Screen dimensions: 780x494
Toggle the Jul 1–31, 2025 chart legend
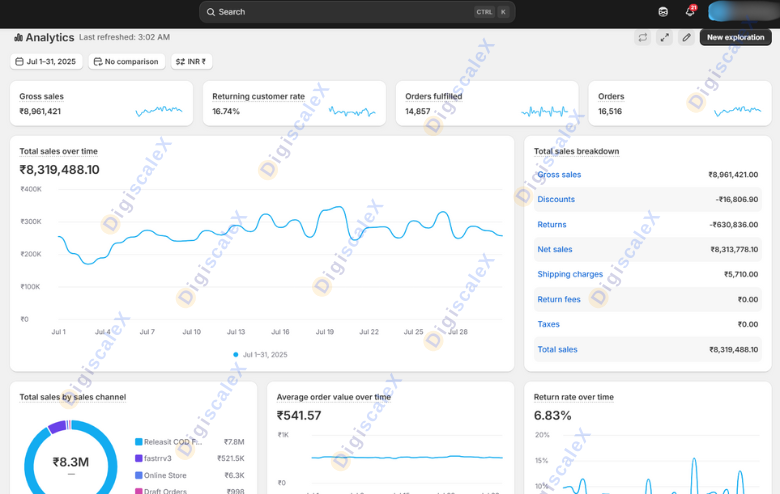[260, 355]
